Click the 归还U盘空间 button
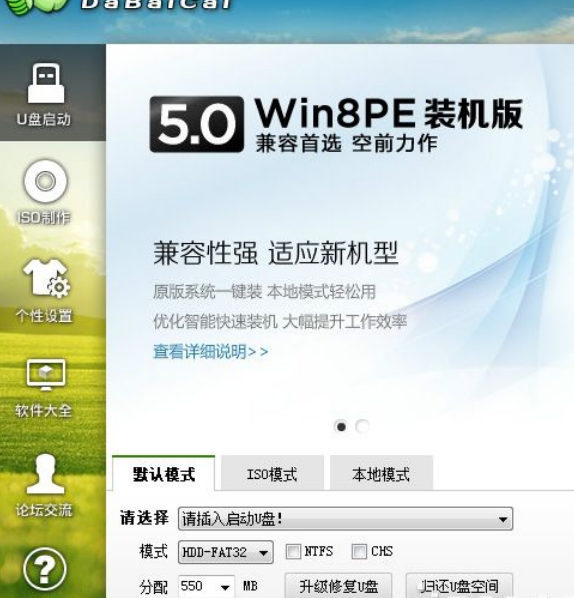 [459, 586]
